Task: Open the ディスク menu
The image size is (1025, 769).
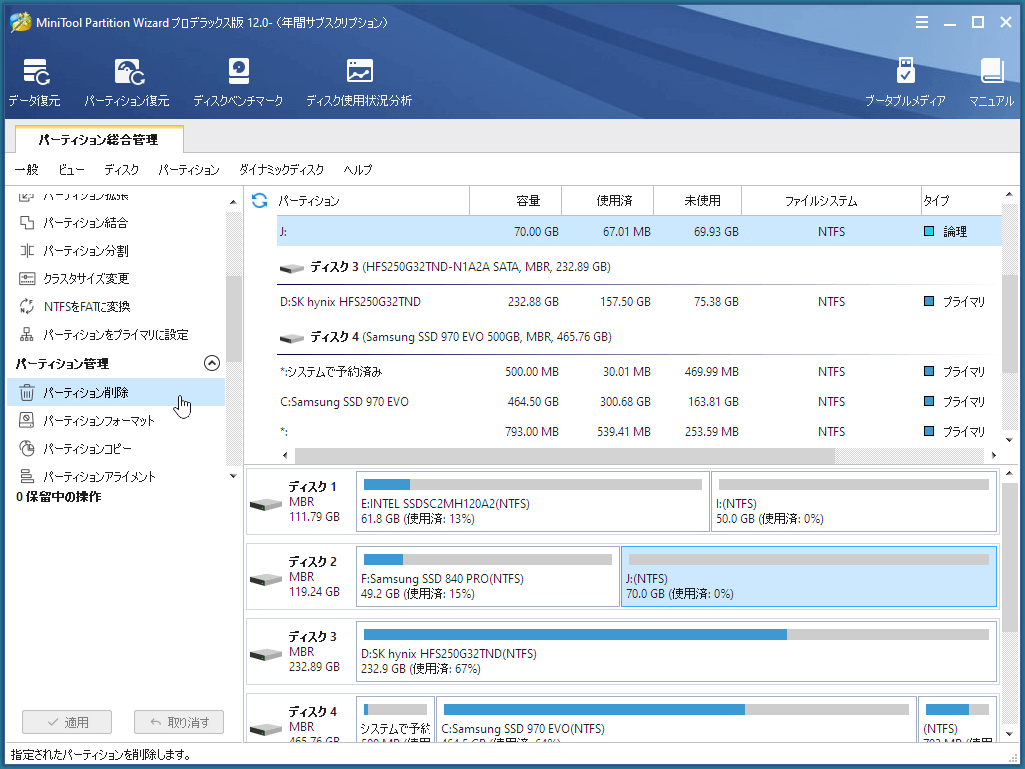Action: (x=122, y=170)
